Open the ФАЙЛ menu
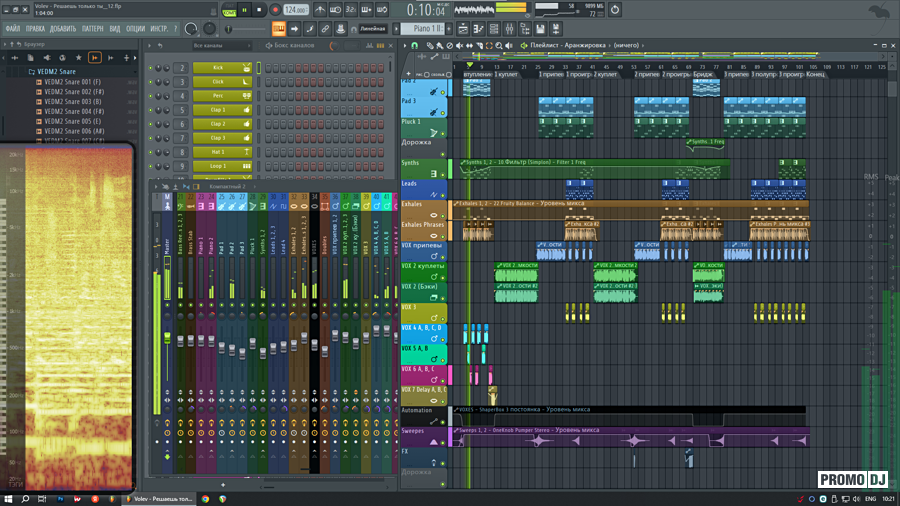 12,29
